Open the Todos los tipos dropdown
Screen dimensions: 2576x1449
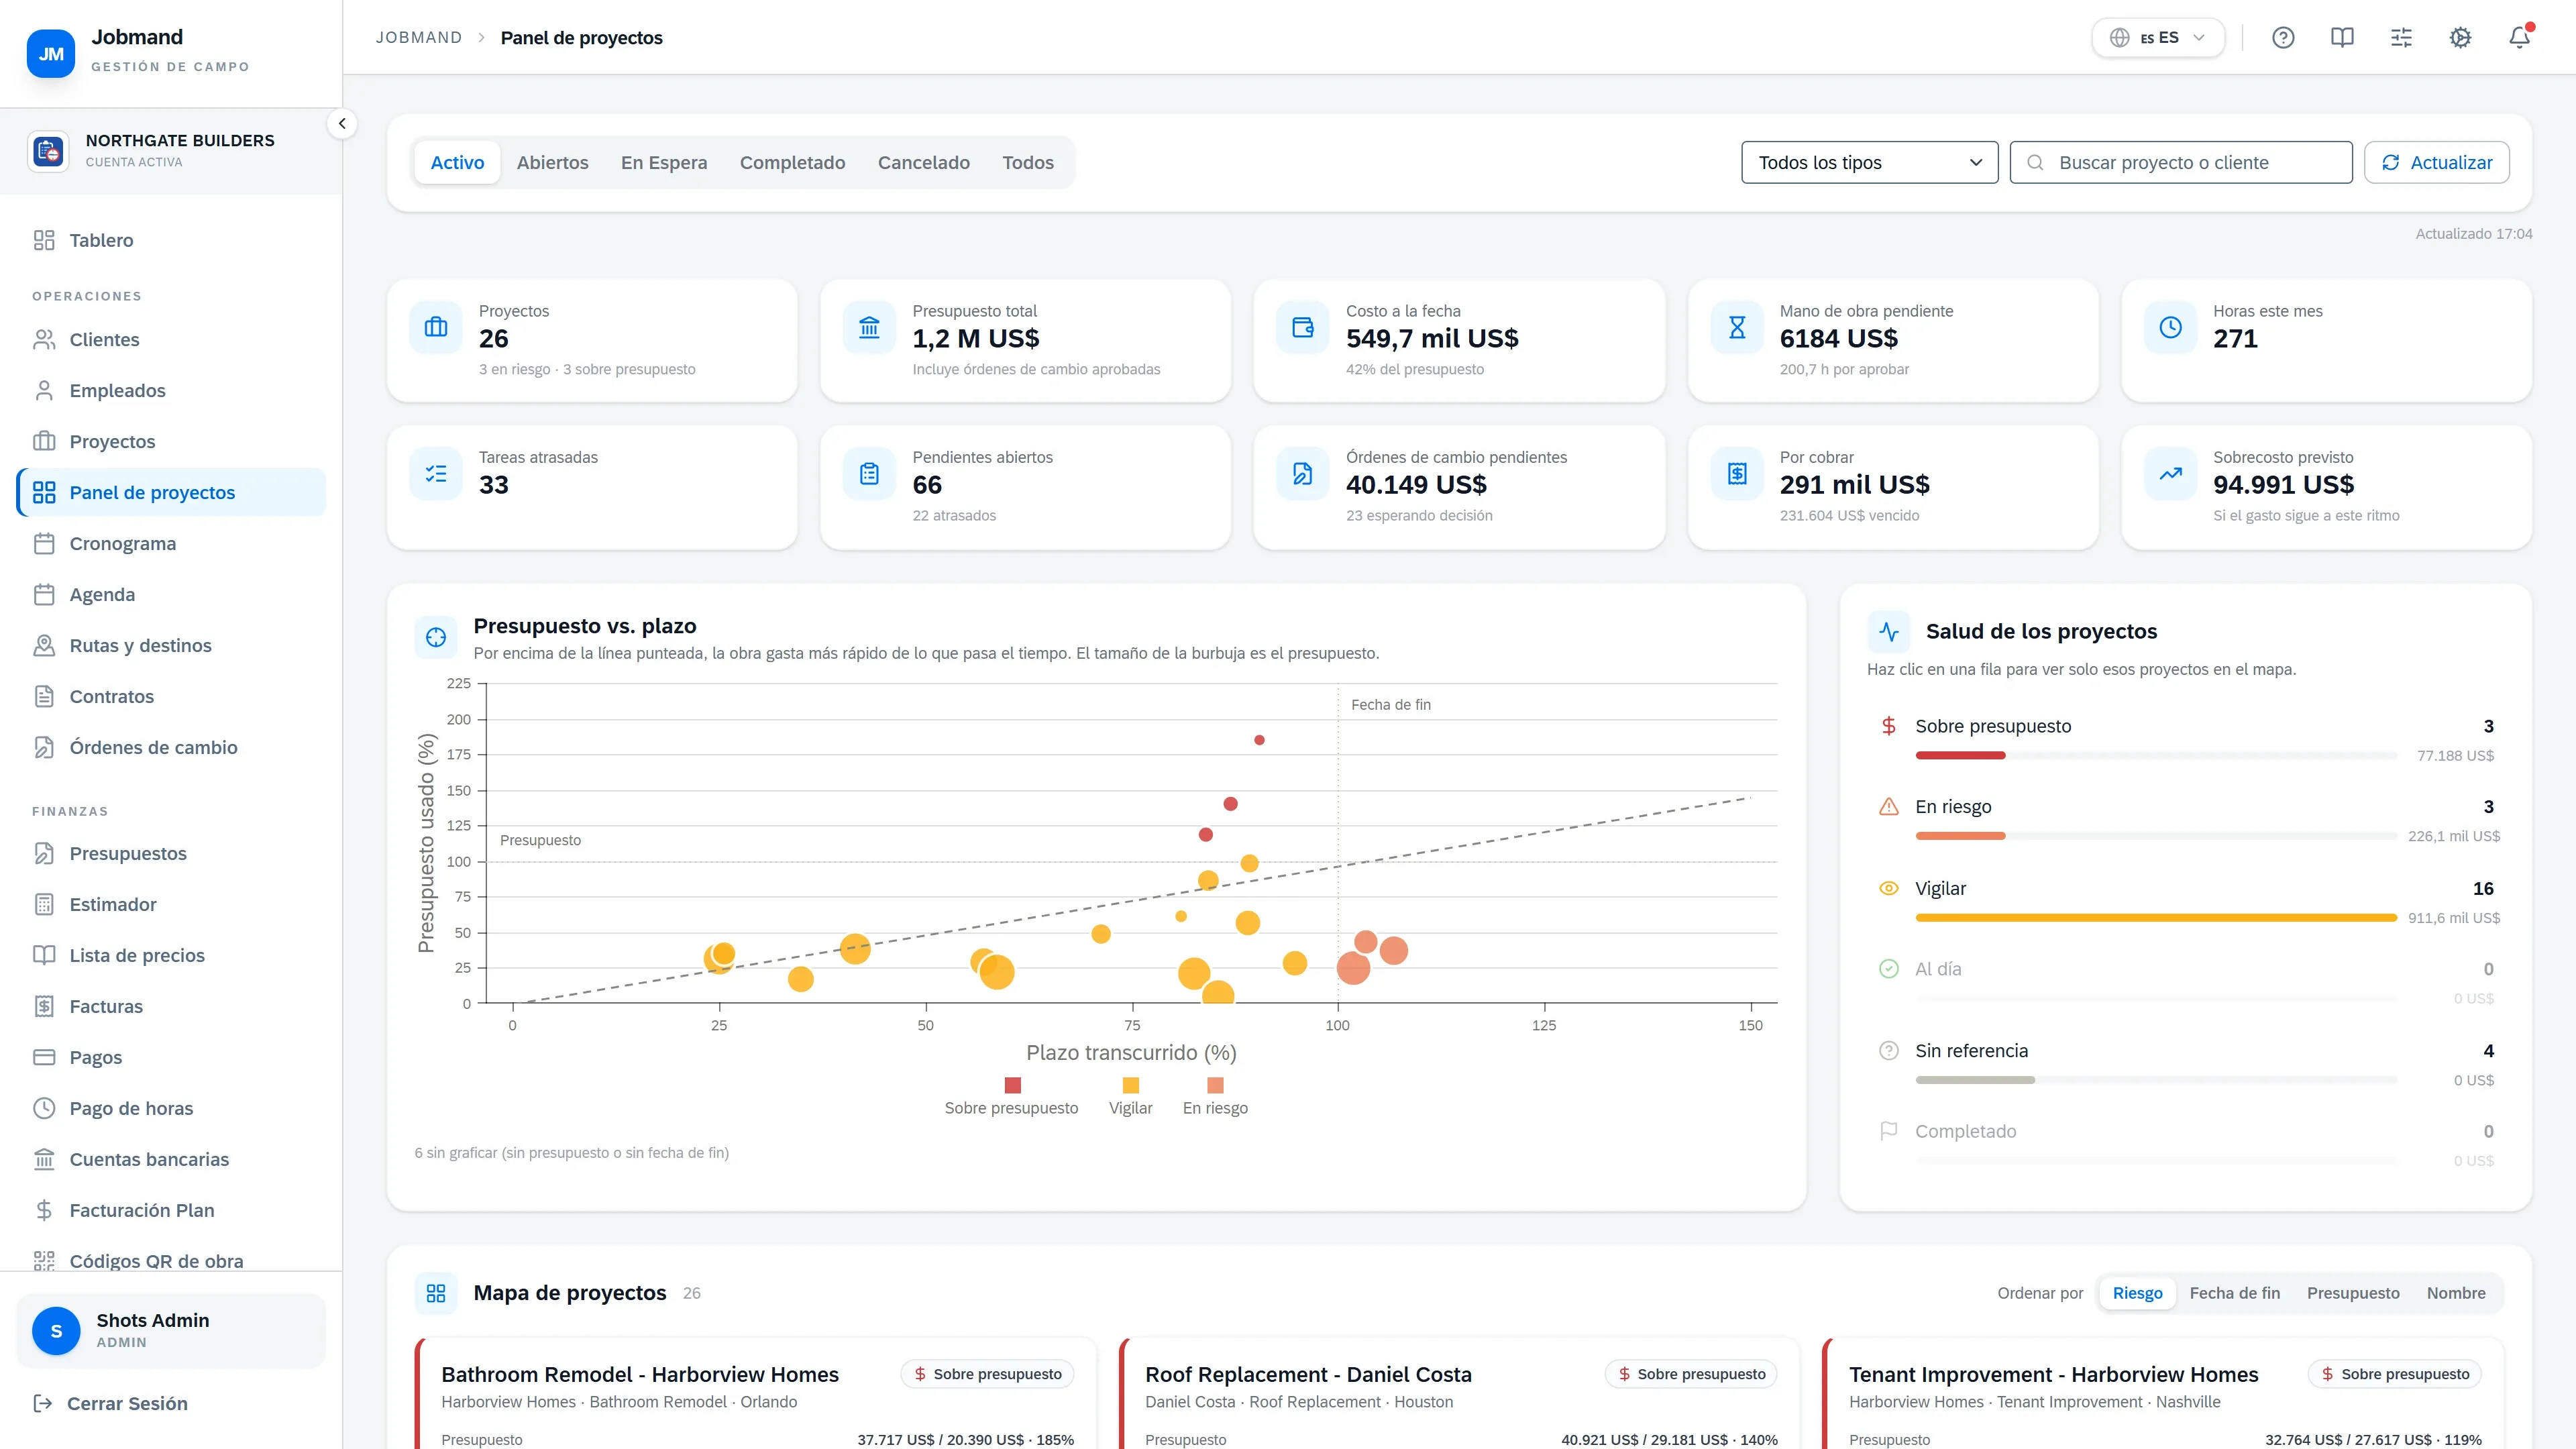tap(1869, 162)
